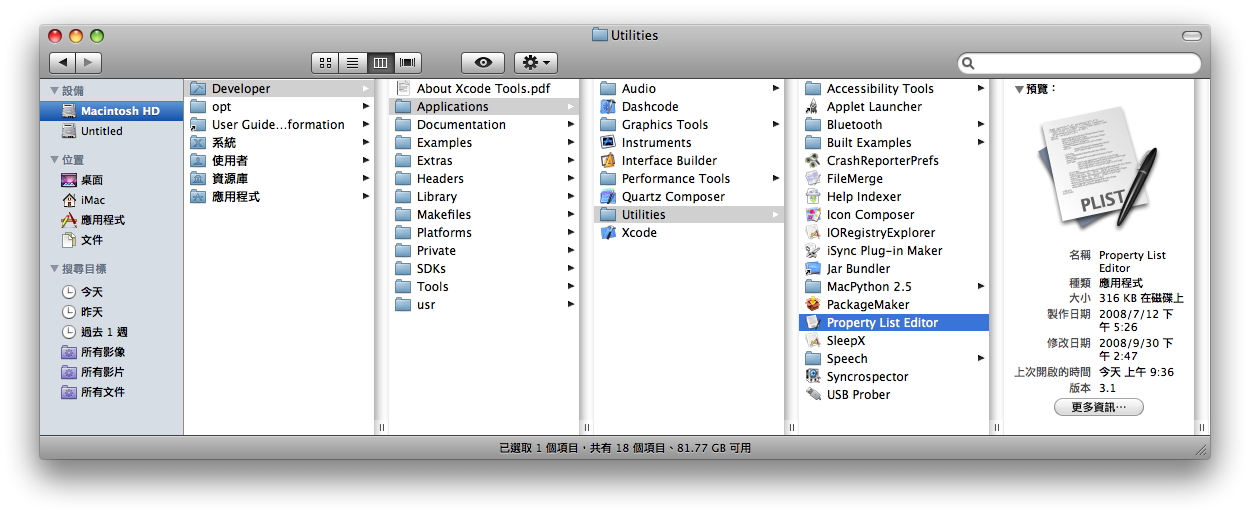This screenshot has width=1250, height=514.
Task: Click the search field
Action: pos(1079,63)
